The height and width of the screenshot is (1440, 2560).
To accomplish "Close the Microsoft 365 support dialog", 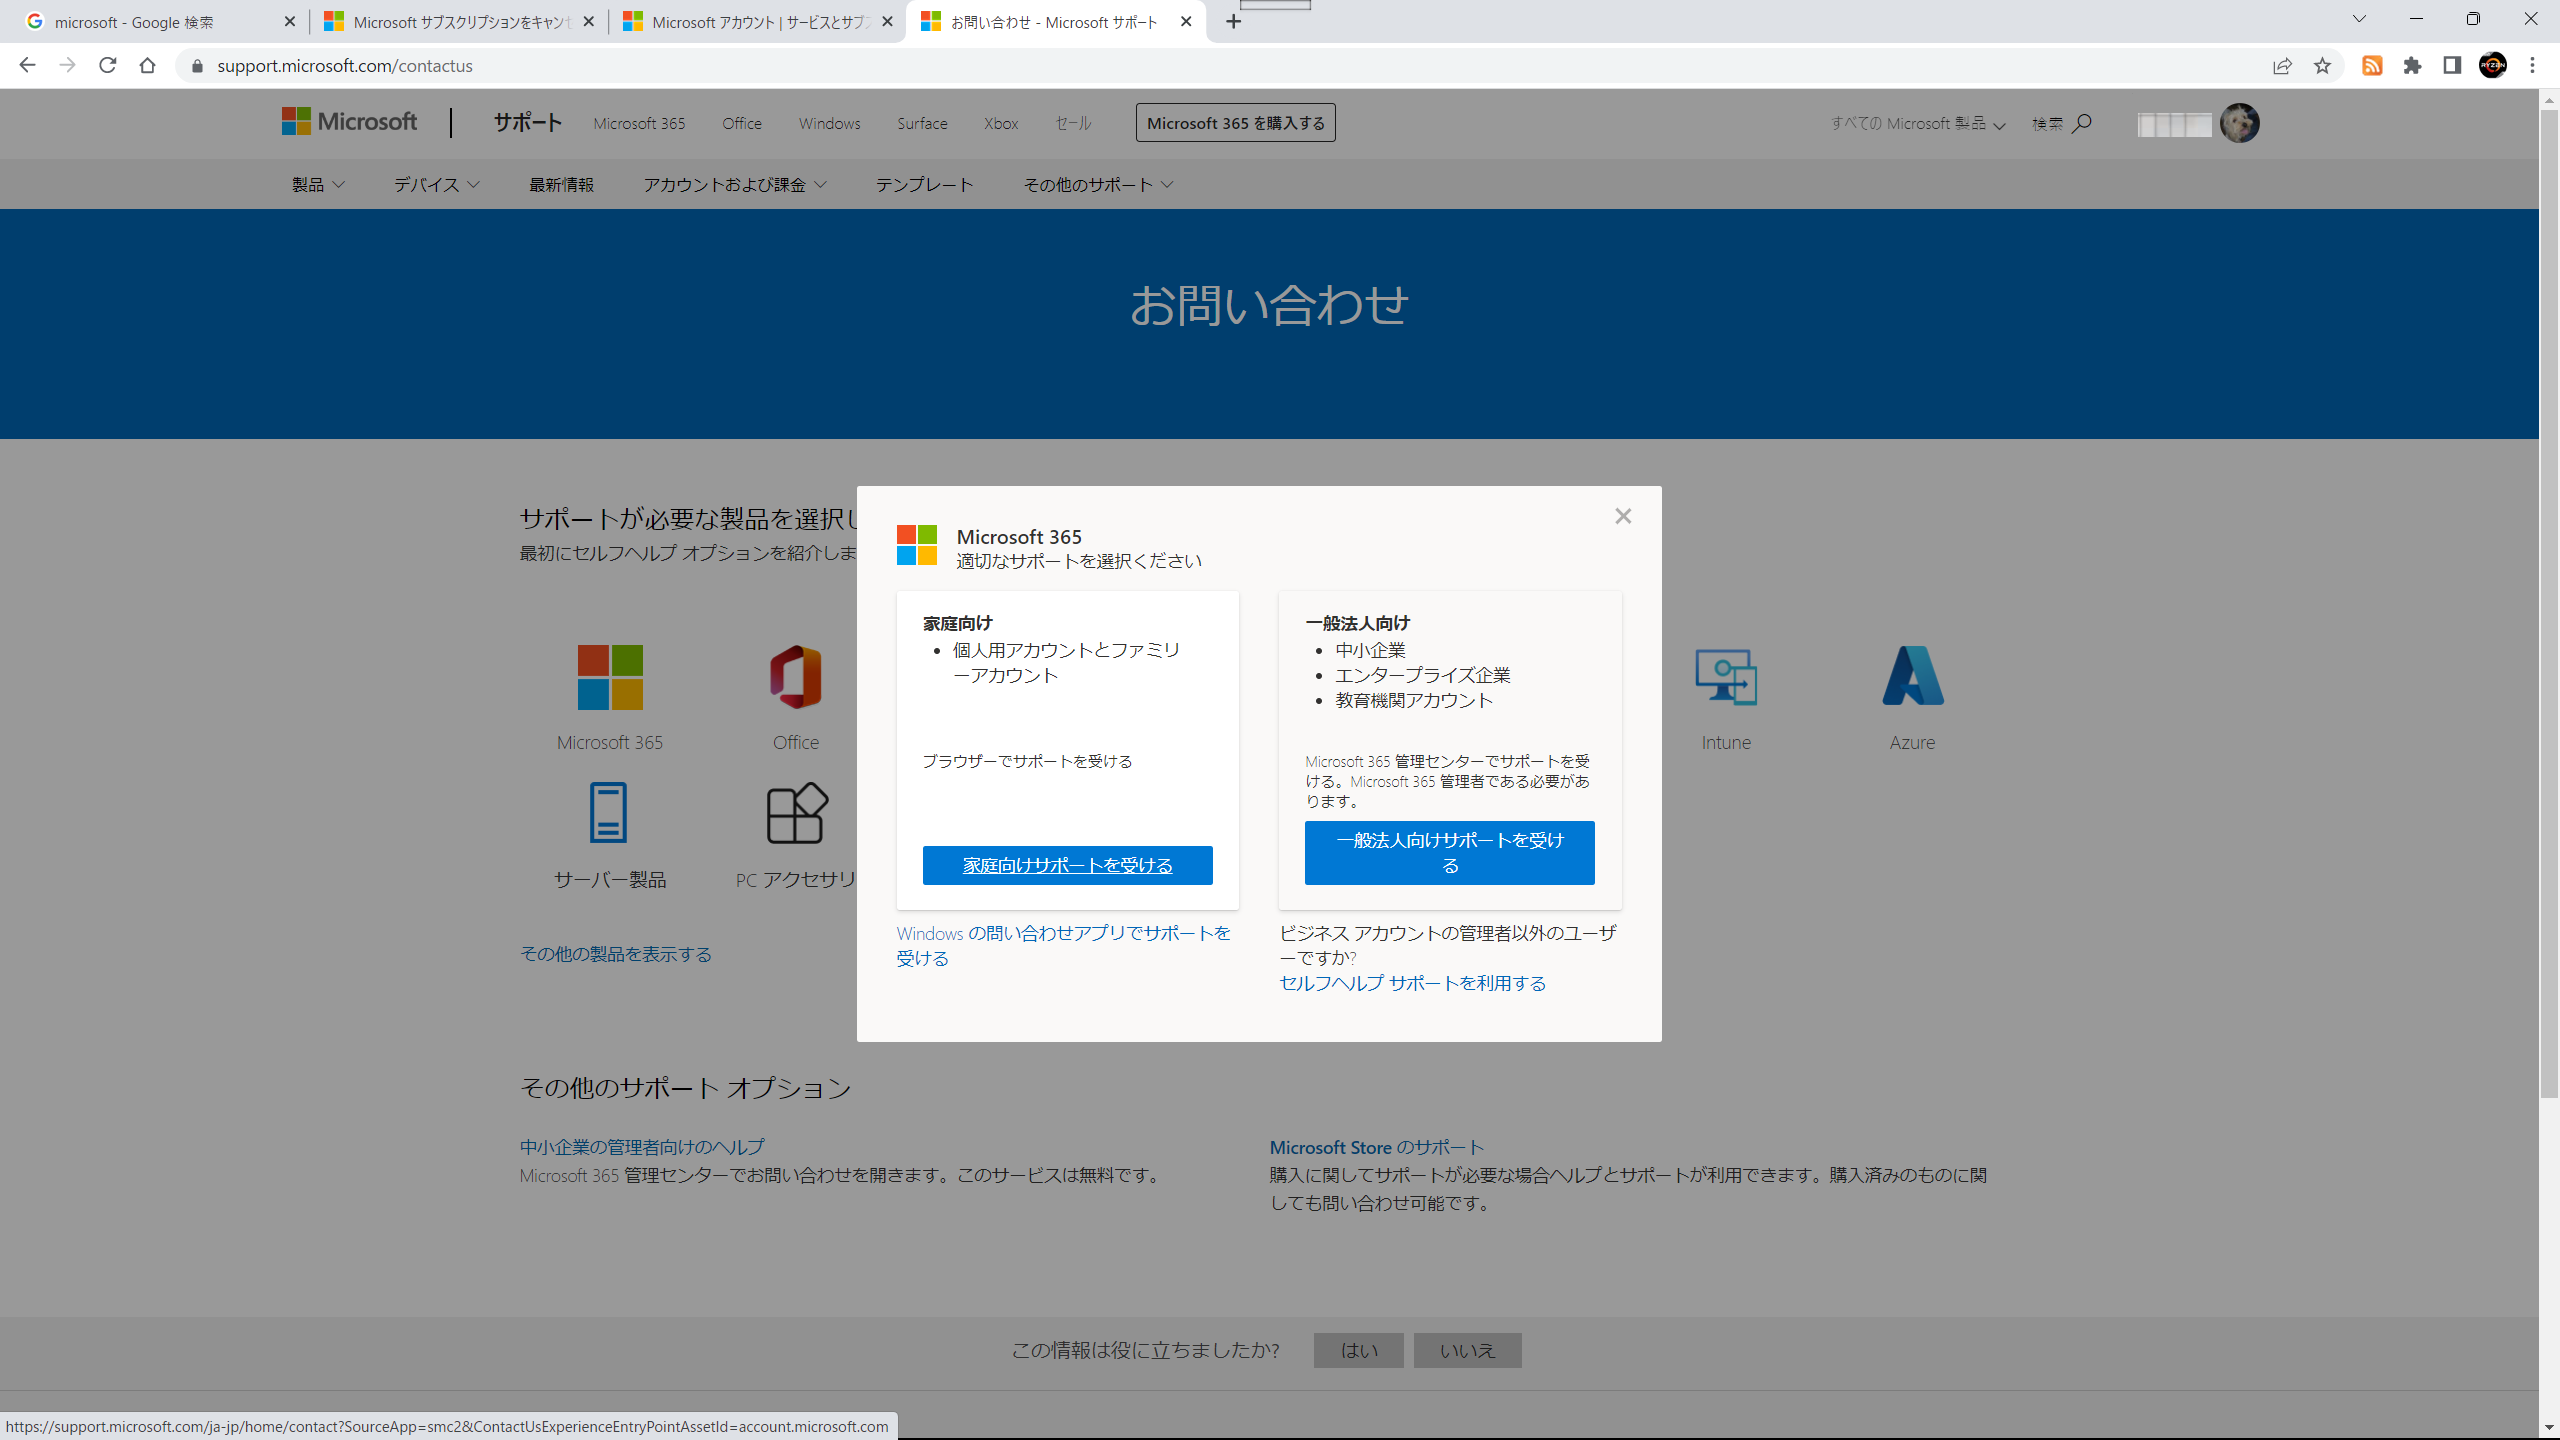I will point(1623,516).
